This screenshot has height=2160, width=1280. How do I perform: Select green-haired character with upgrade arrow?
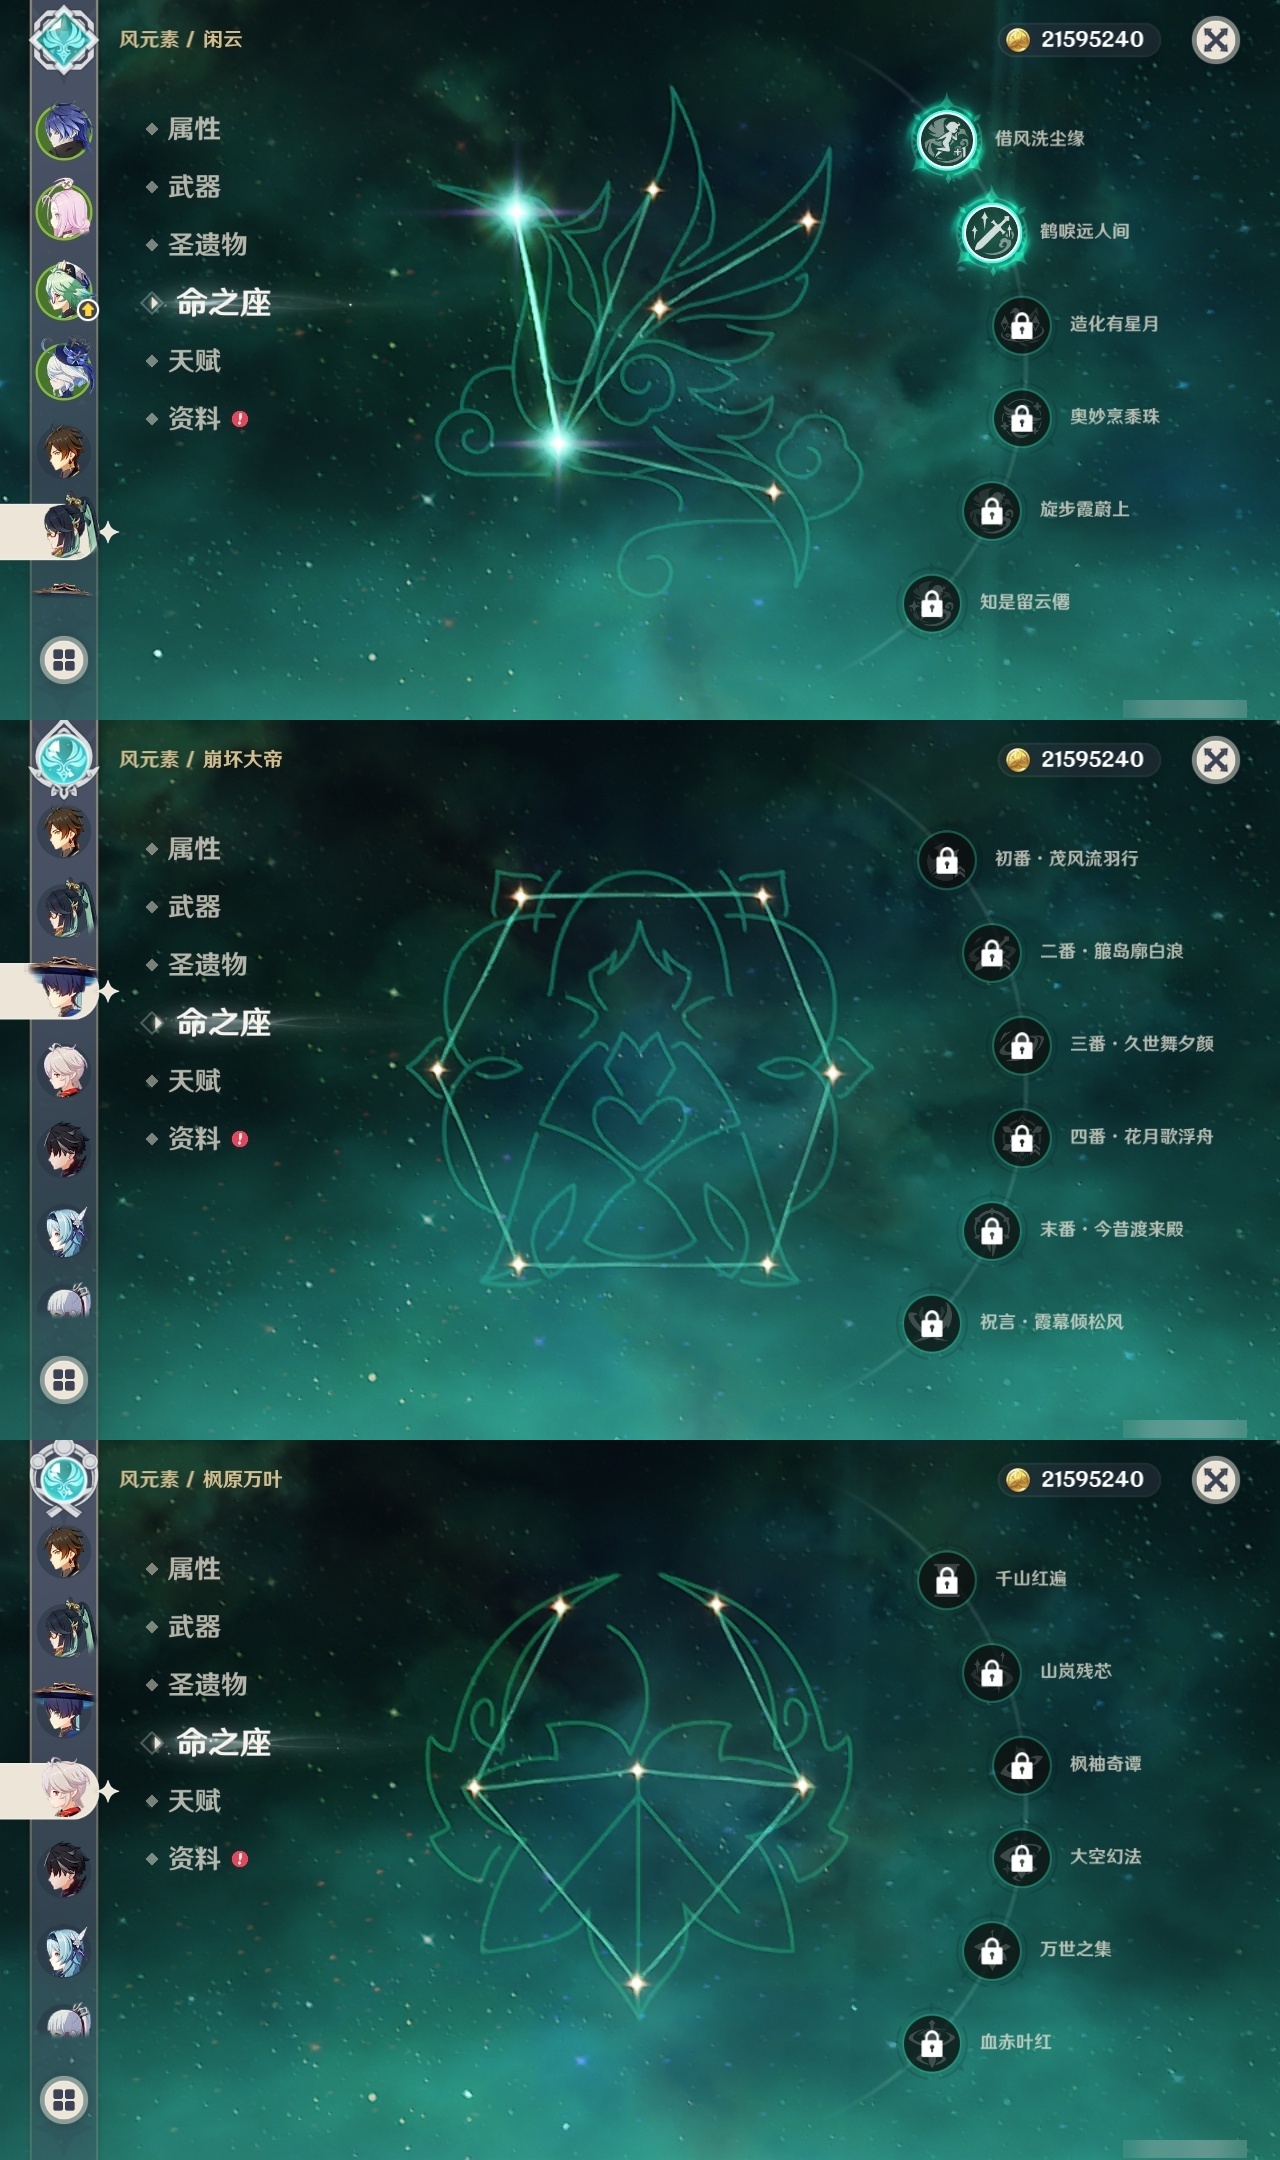tap(65, 291)
